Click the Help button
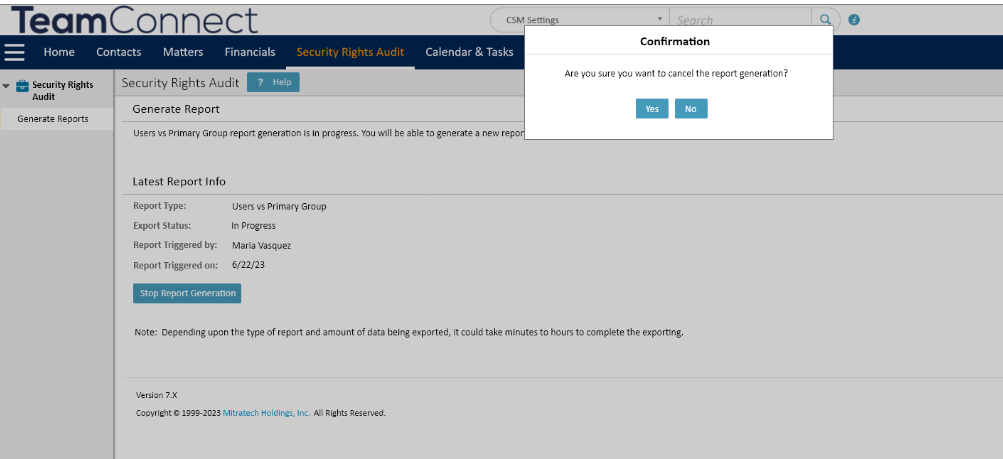Image resolution: width=1003 pixels, height=459 pixels. pyautogui.click(x=273, y=82)
